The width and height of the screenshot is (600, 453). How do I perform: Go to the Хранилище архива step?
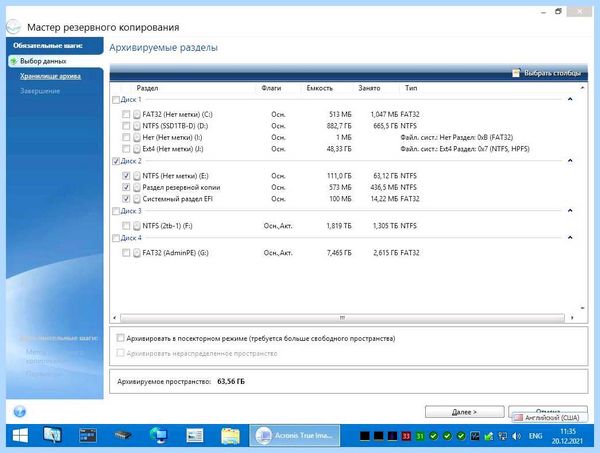[x=51, y=76]
